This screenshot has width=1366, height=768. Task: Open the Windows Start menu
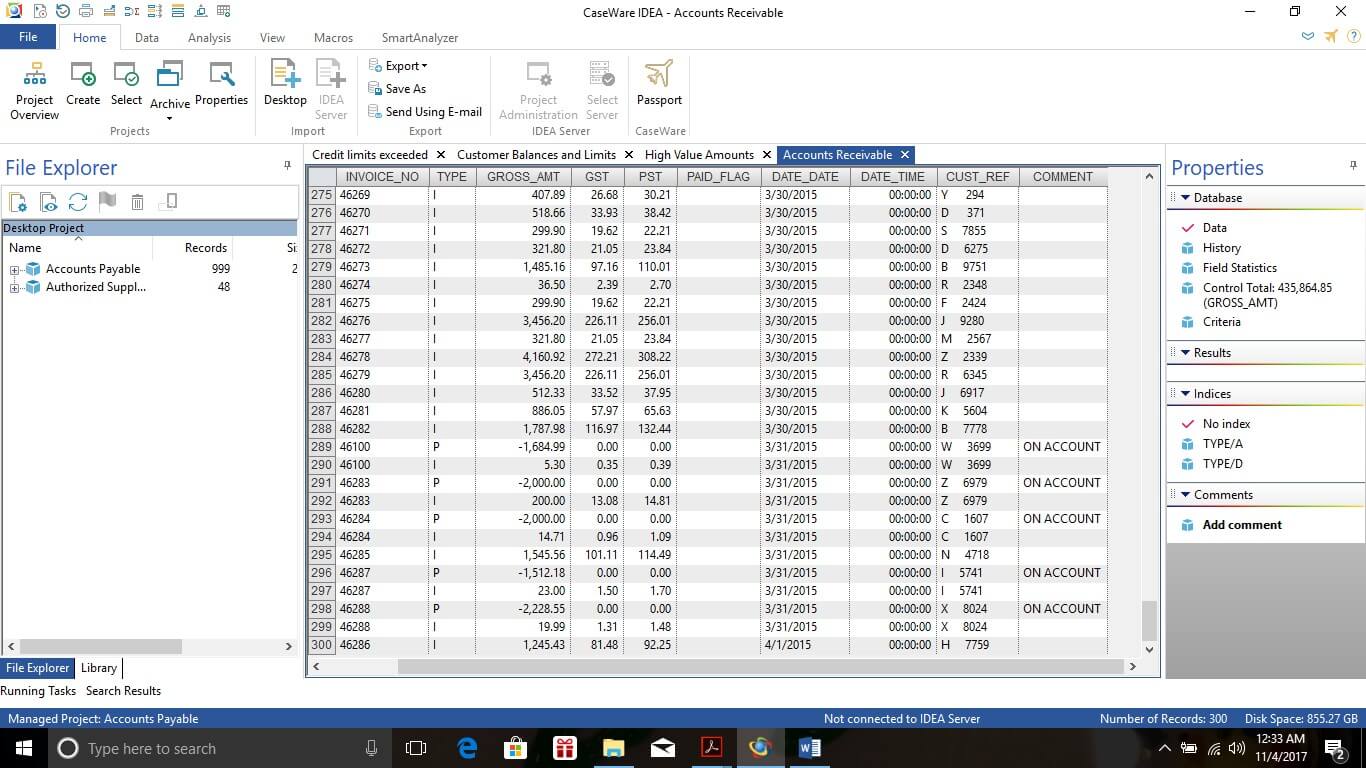point(23,748)
